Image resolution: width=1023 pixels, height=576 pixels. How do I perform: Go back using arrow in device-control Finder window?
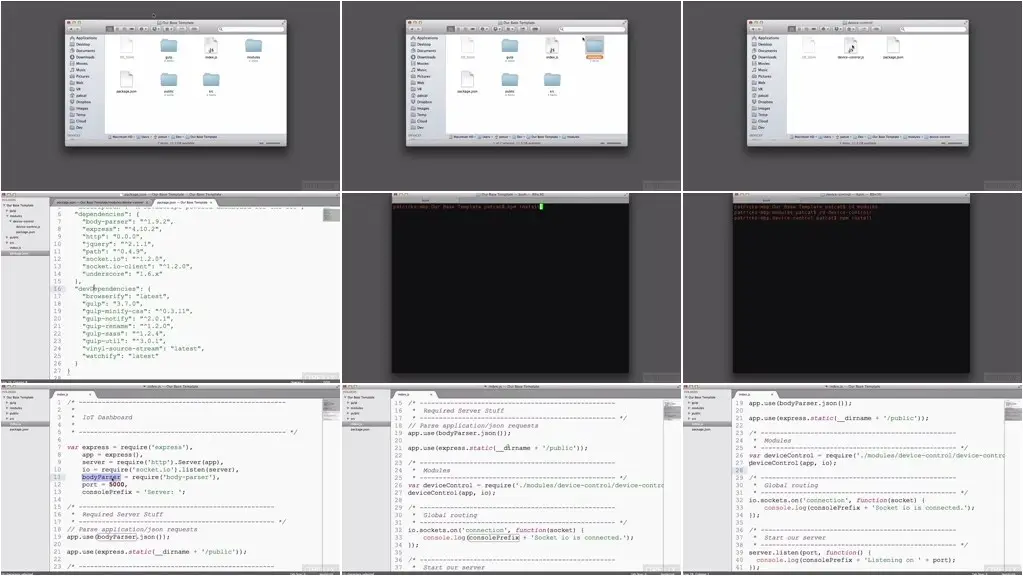[x=752, y=29]
